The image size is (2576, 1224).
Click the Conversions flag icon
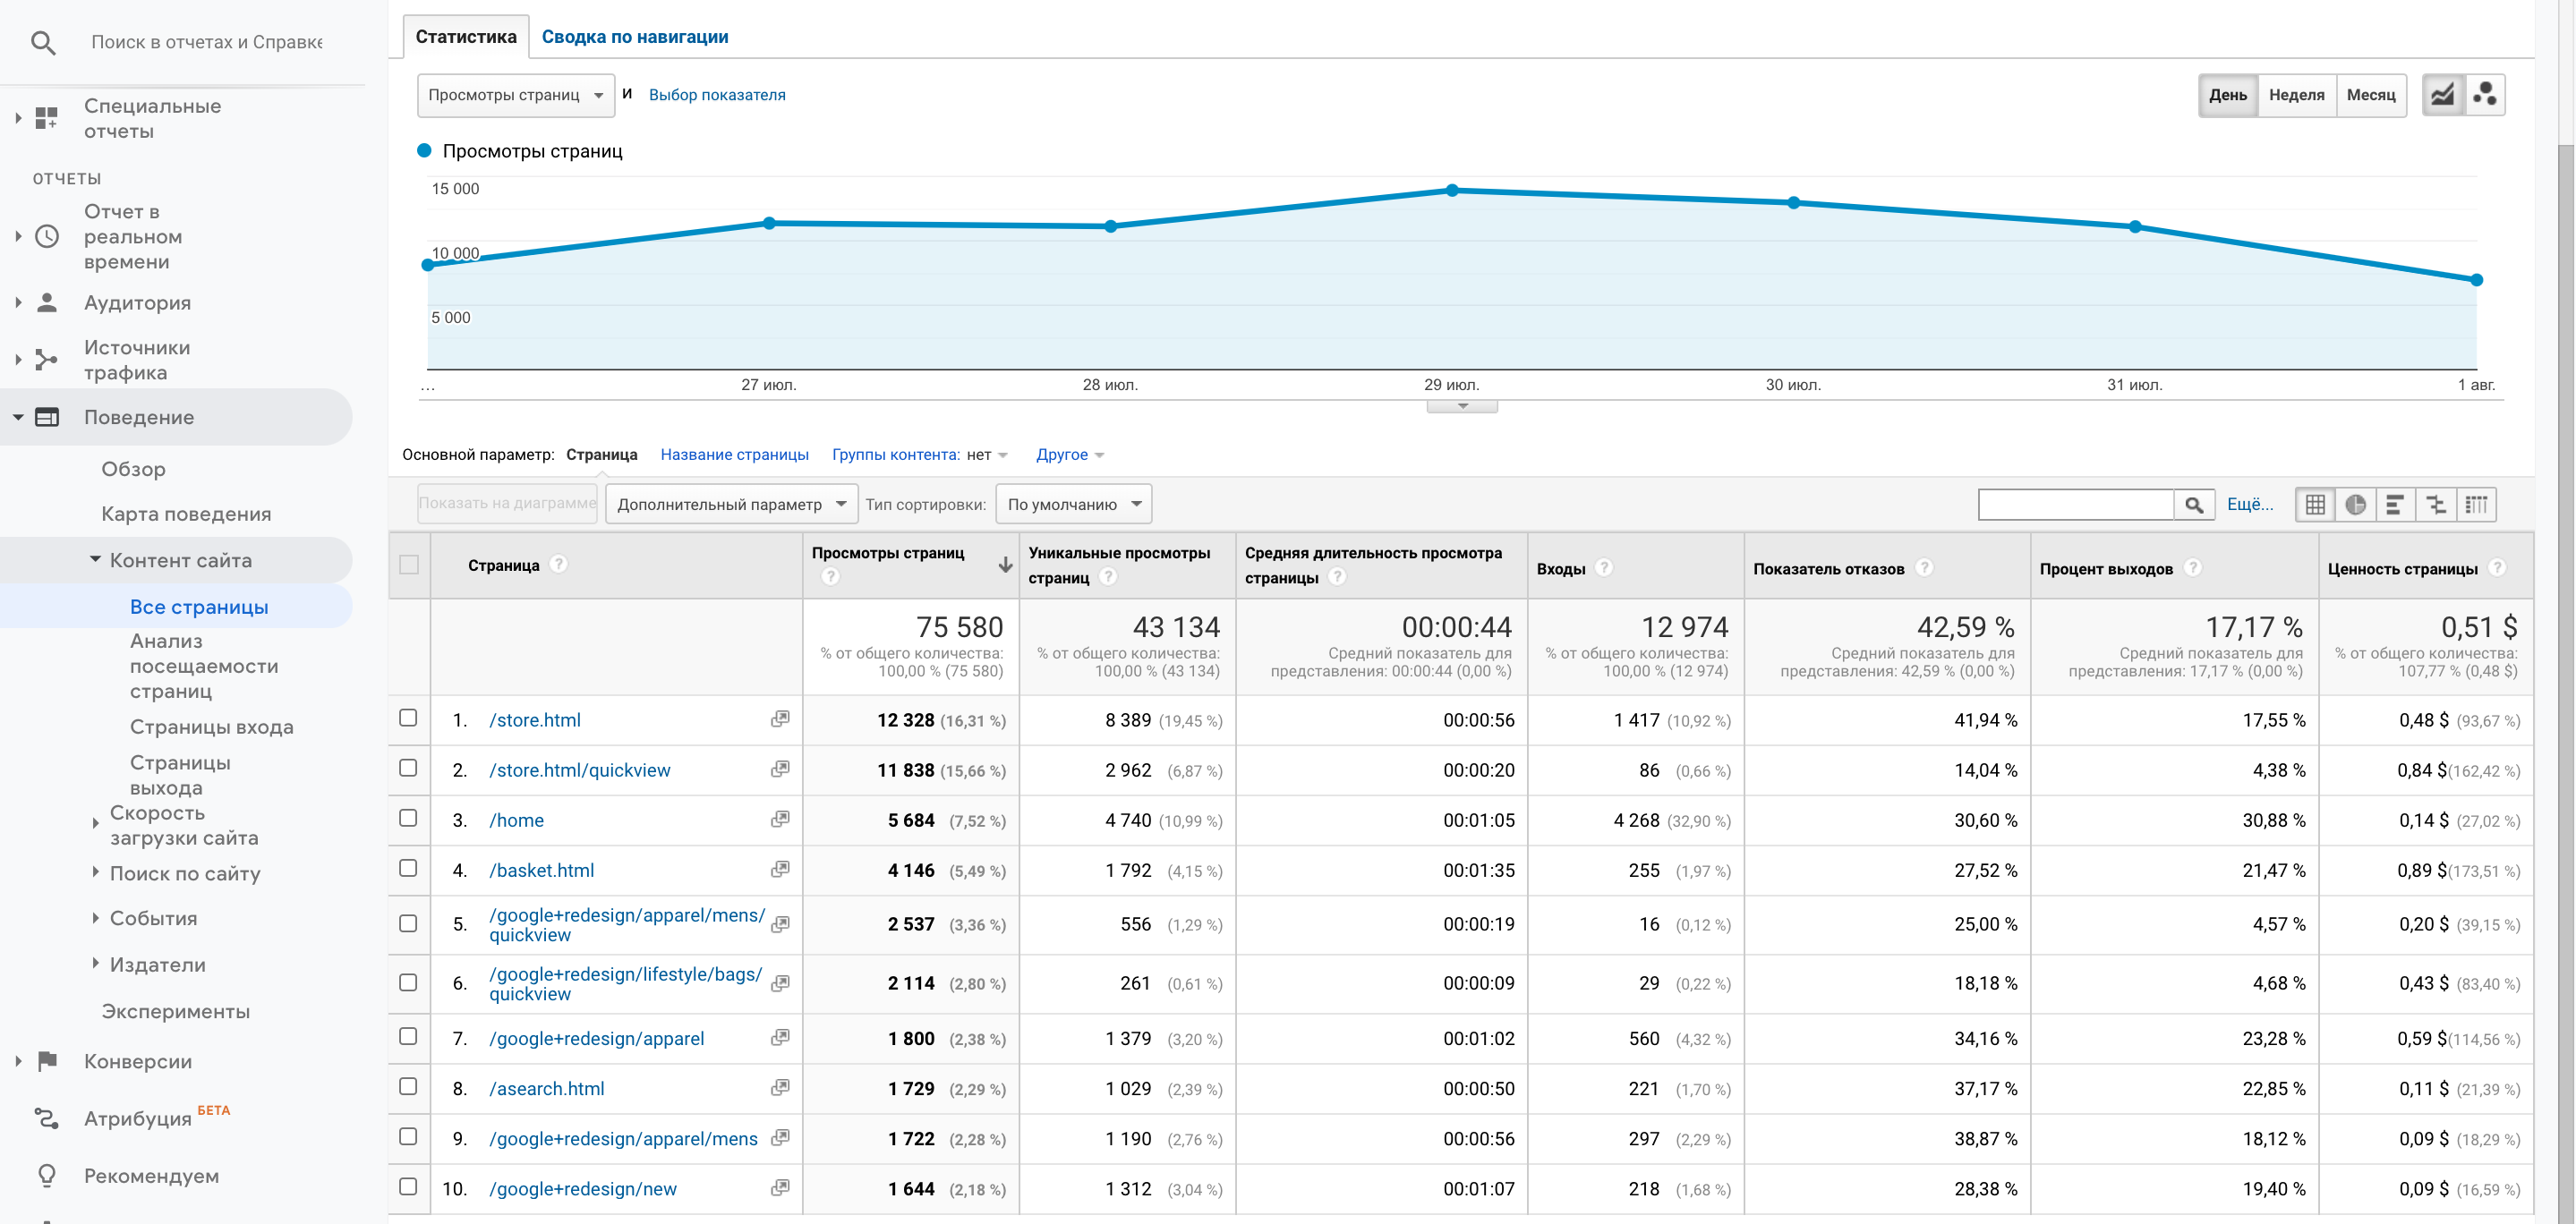tap(47, 1062)
